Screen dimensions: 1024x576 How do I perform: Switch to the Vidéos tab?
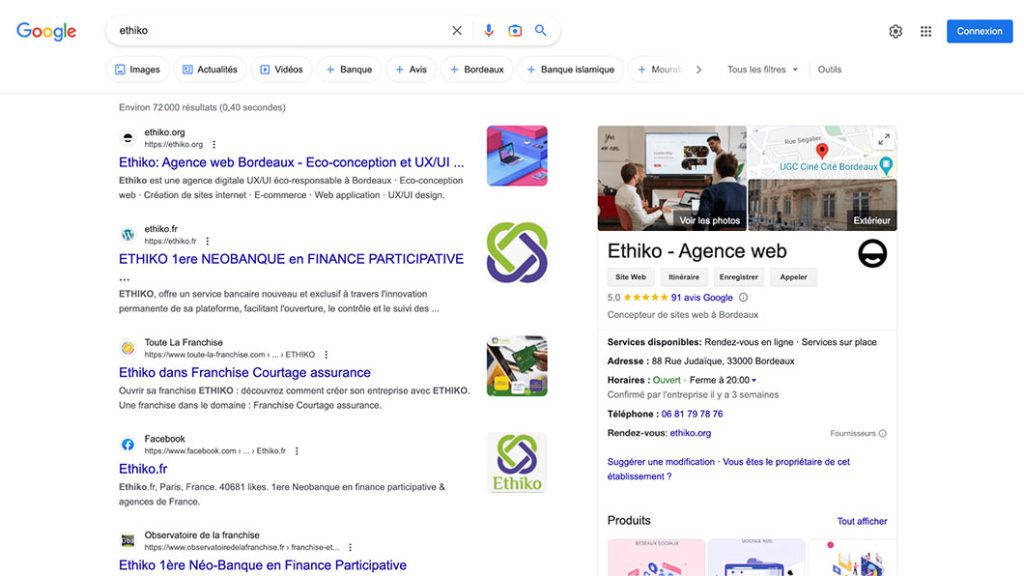(x=281, y=70)
